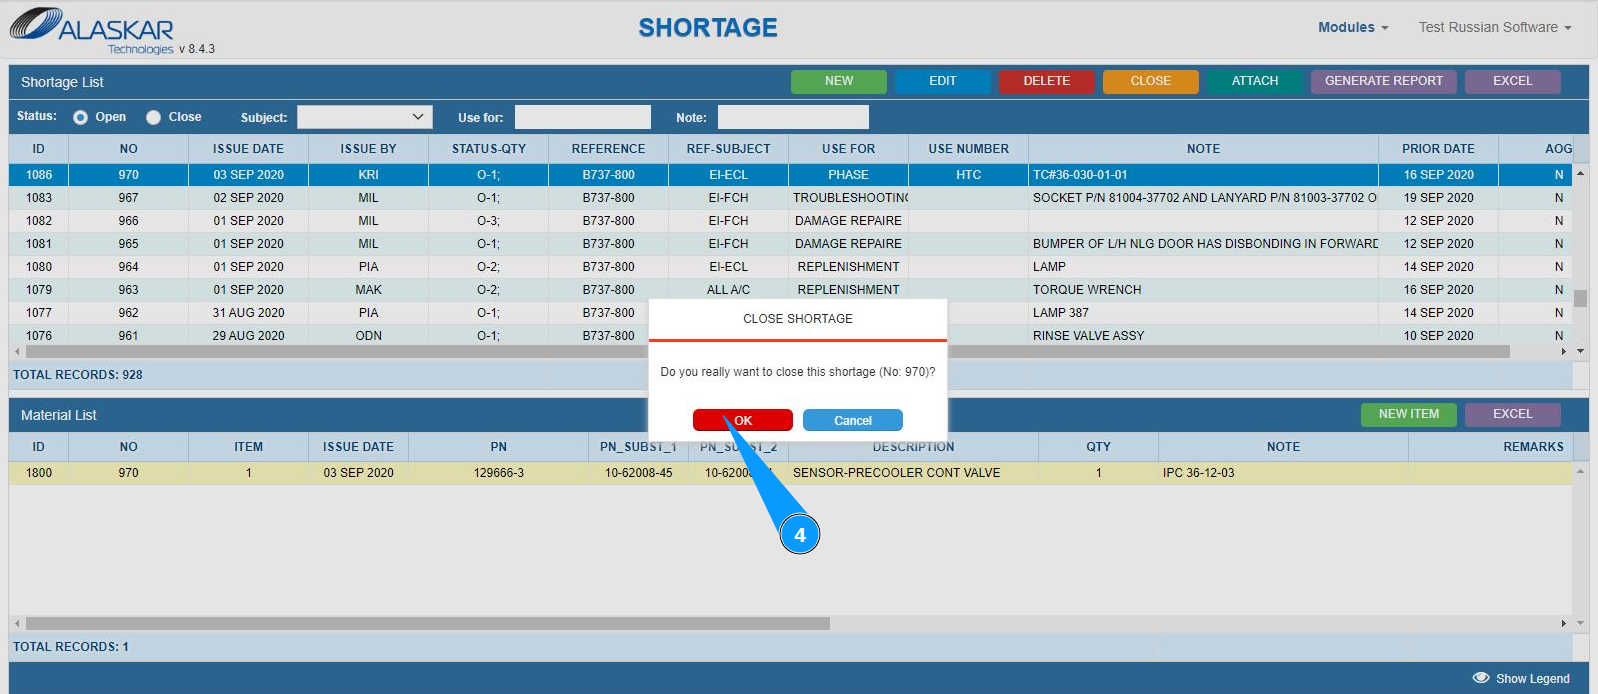The width and height of the screenshot is (1598, 694).
Task: Click material row ID 1800
Action: point(790,473)
